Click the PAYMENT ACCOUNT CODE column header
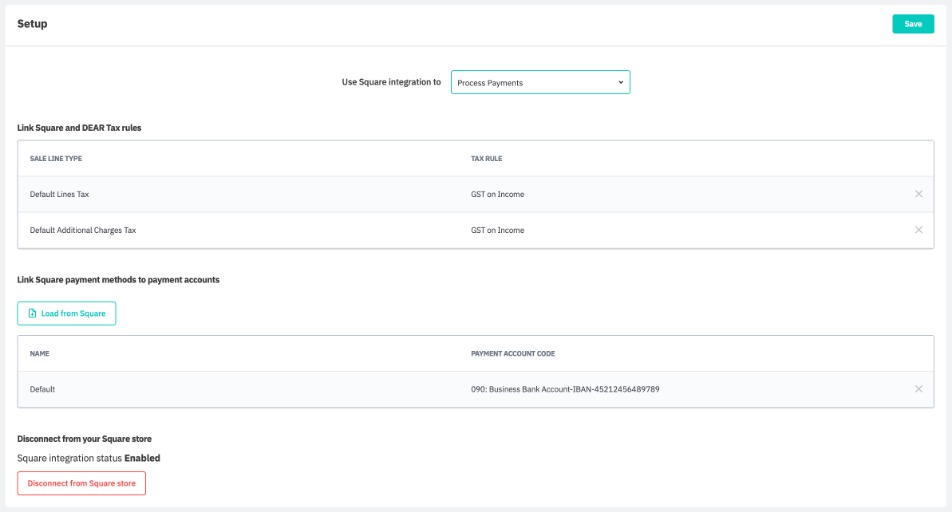Screen dimensions: 952x512 (513, 353)
